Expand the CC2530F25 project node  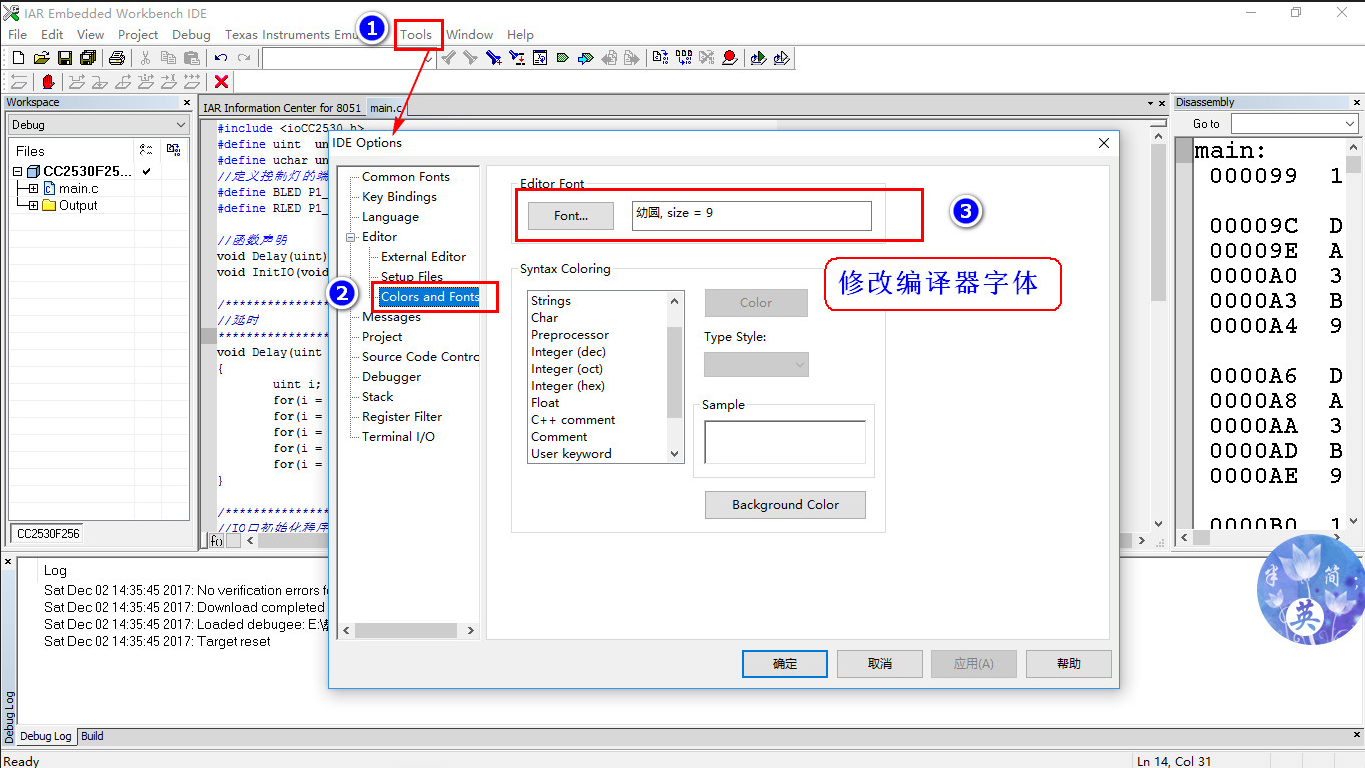(18, 171)
